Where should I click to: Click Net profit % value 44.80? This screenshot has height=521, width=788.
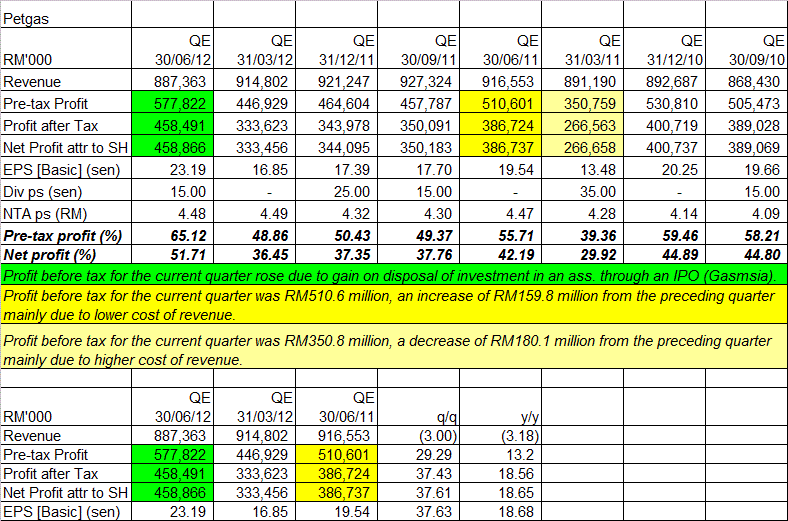click(x=746, y=255)
